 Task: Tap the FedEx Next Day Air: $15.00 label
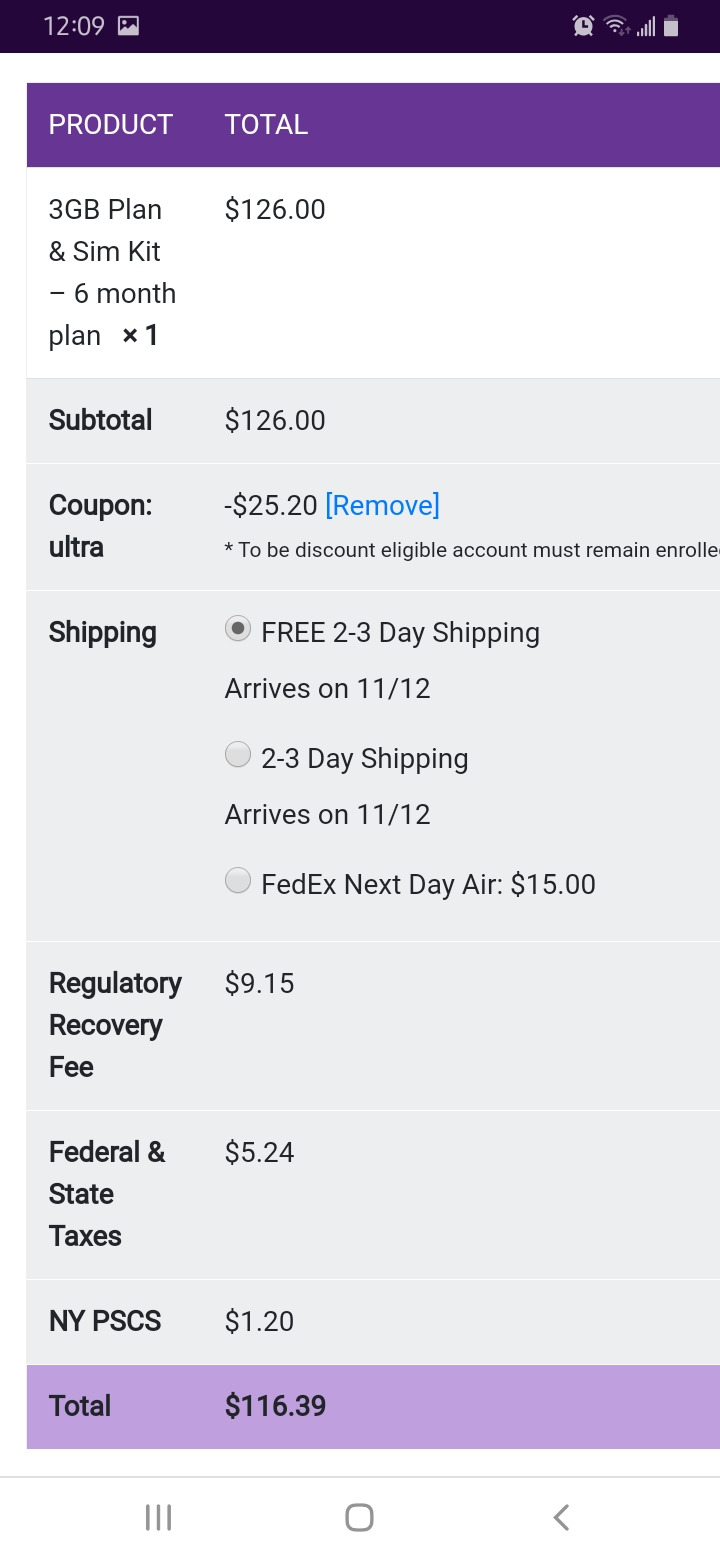428,884
